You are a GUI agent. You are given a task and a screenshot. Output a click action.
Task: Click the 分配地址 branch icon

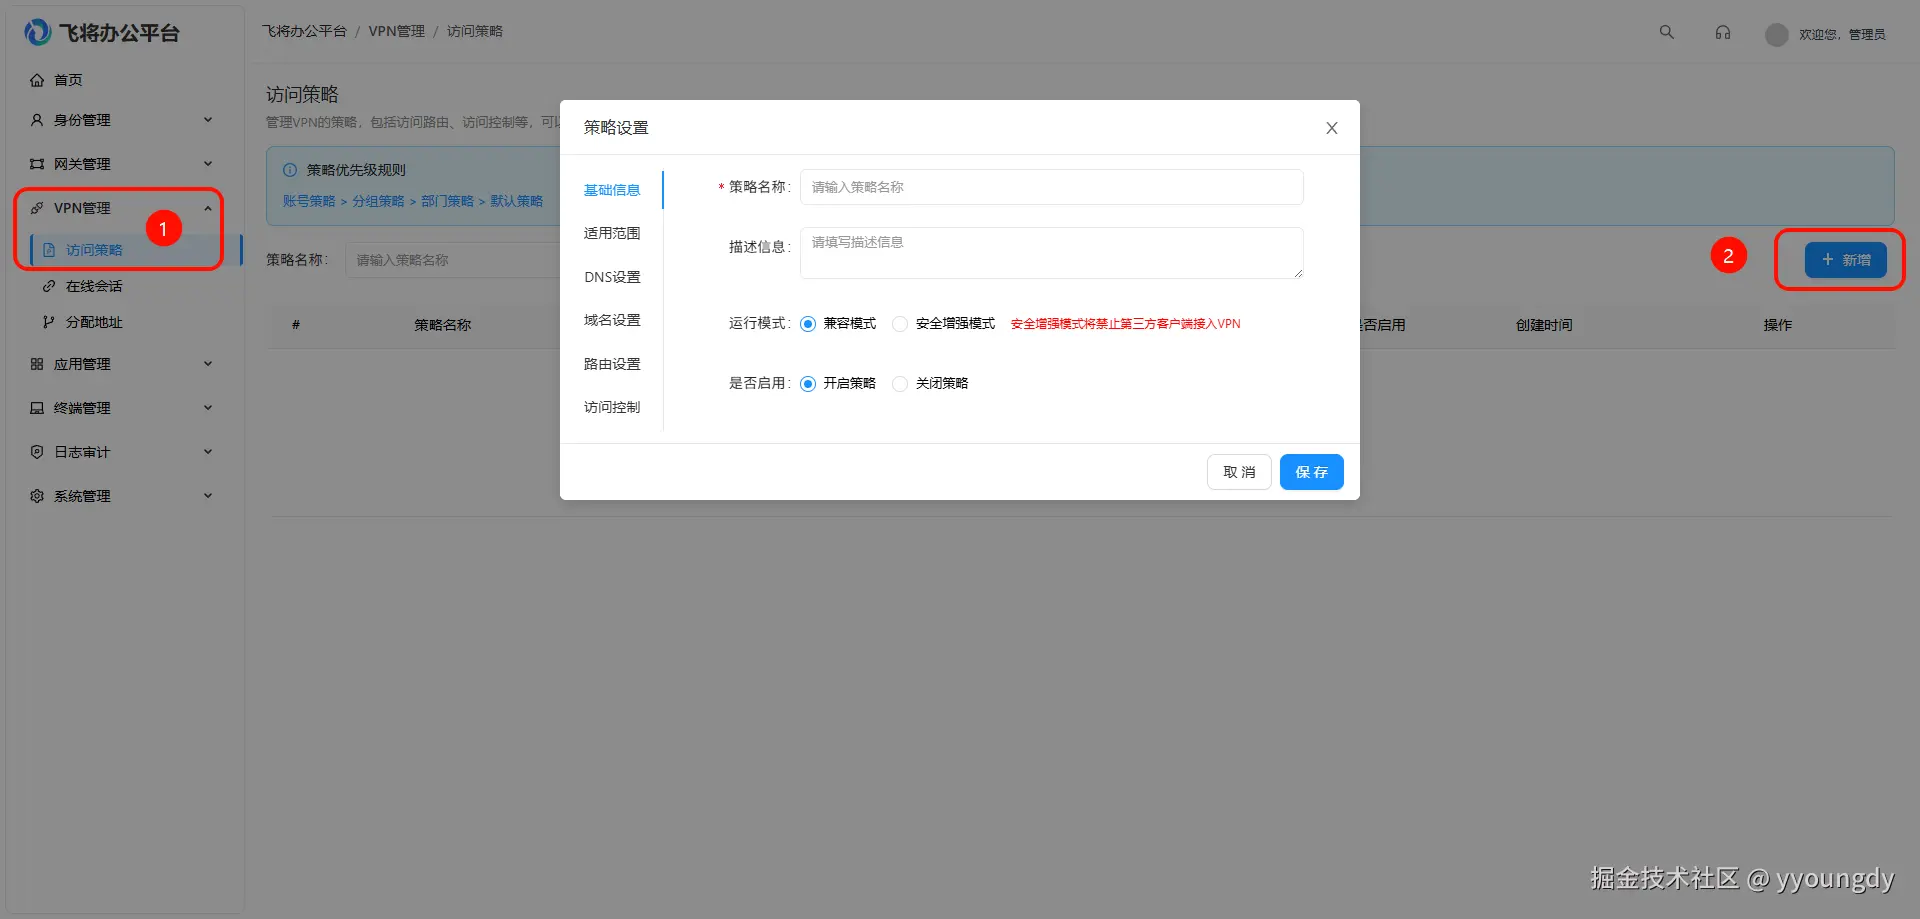pos(49,322)
